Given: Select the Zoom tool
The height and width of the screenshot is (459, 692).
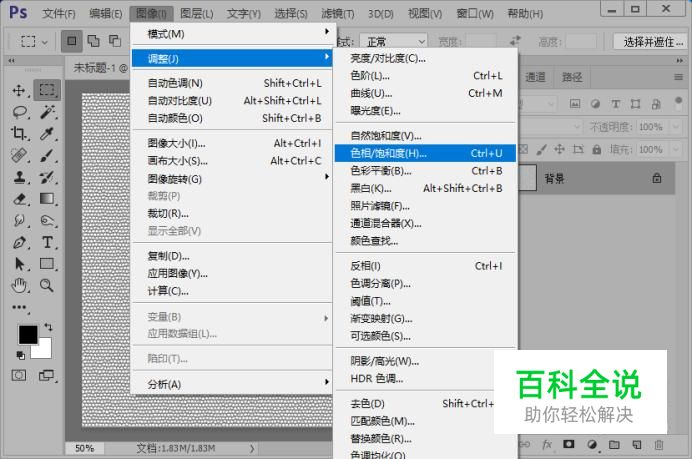Looking at the screenshot, I should click(x=47, y=286).
